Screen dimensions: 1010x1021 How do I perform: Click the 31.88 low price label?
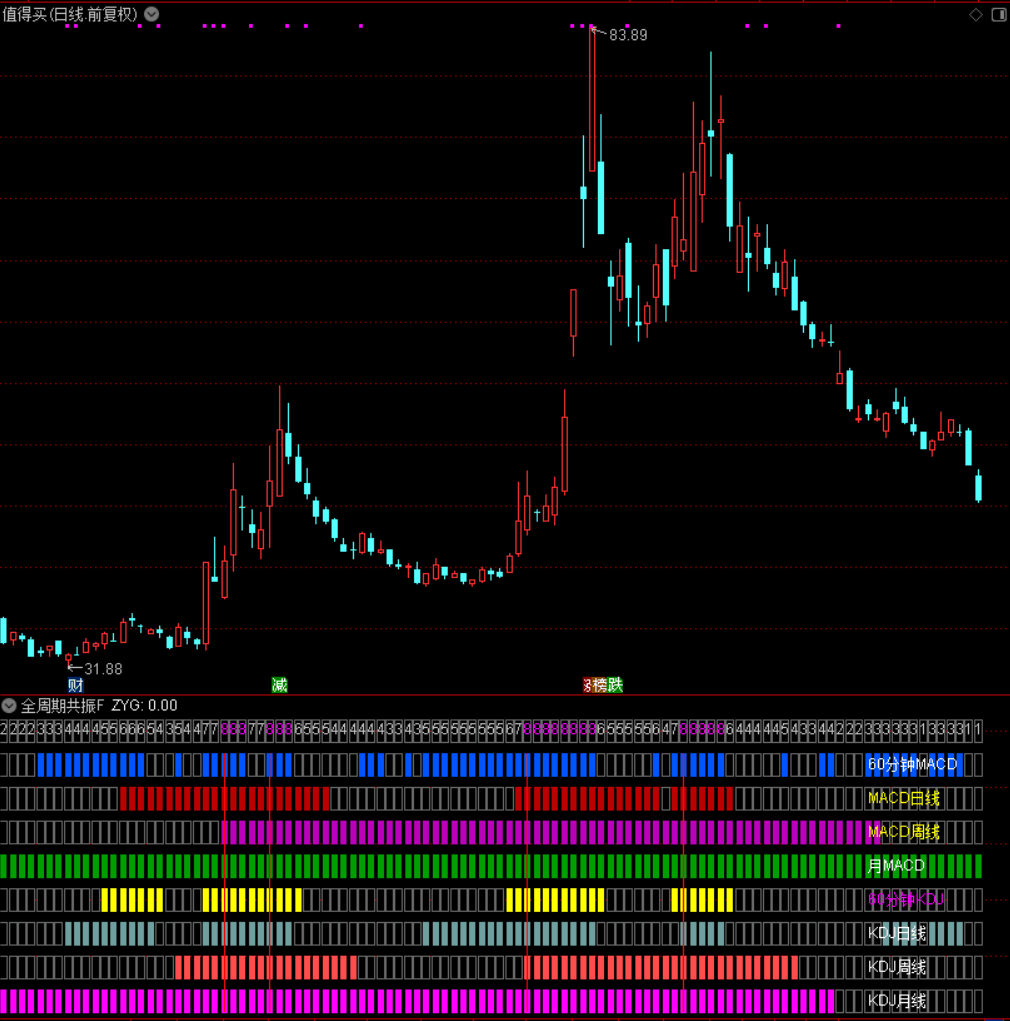click(103, 669)
